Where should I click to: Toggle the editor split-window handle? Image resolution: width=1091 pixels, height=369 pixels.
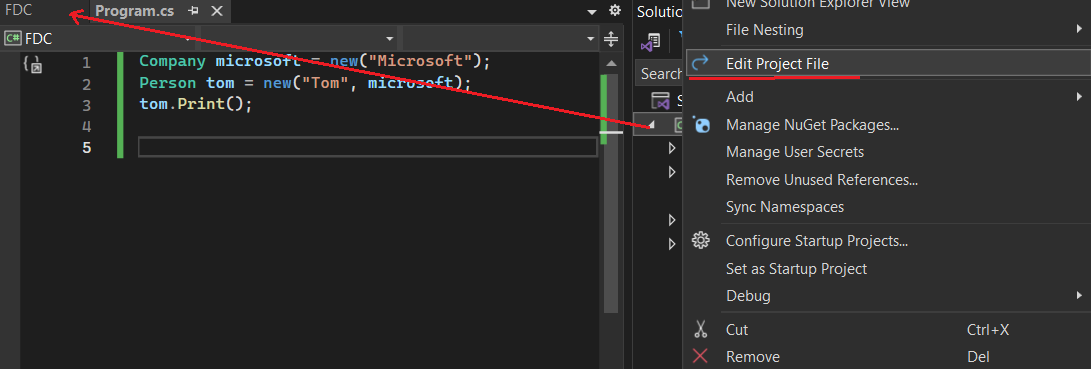click(611, 39)
